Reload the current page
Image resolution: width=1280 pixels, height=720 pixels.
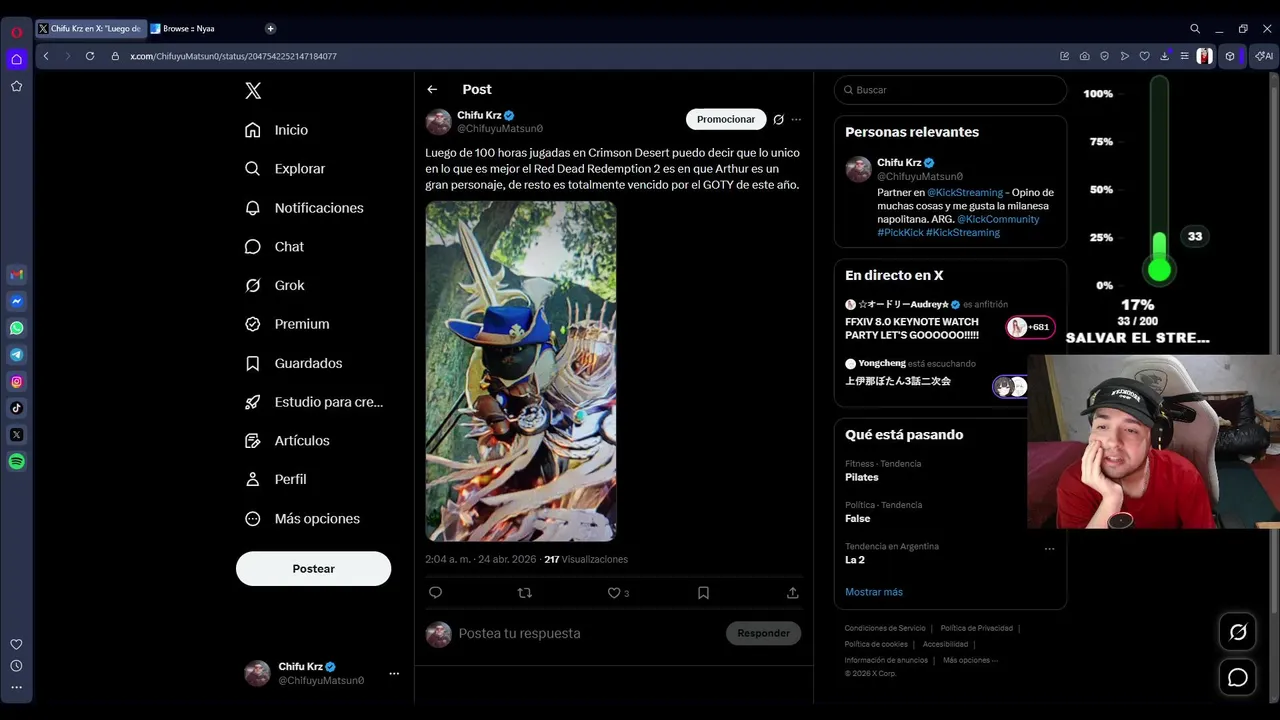pyautogui.click(x=90, y=56)
